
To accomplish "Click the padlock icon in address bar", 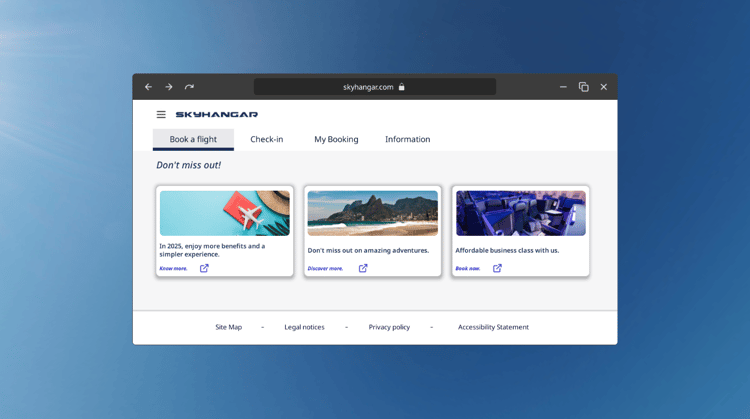I will [x=402, y=87].
